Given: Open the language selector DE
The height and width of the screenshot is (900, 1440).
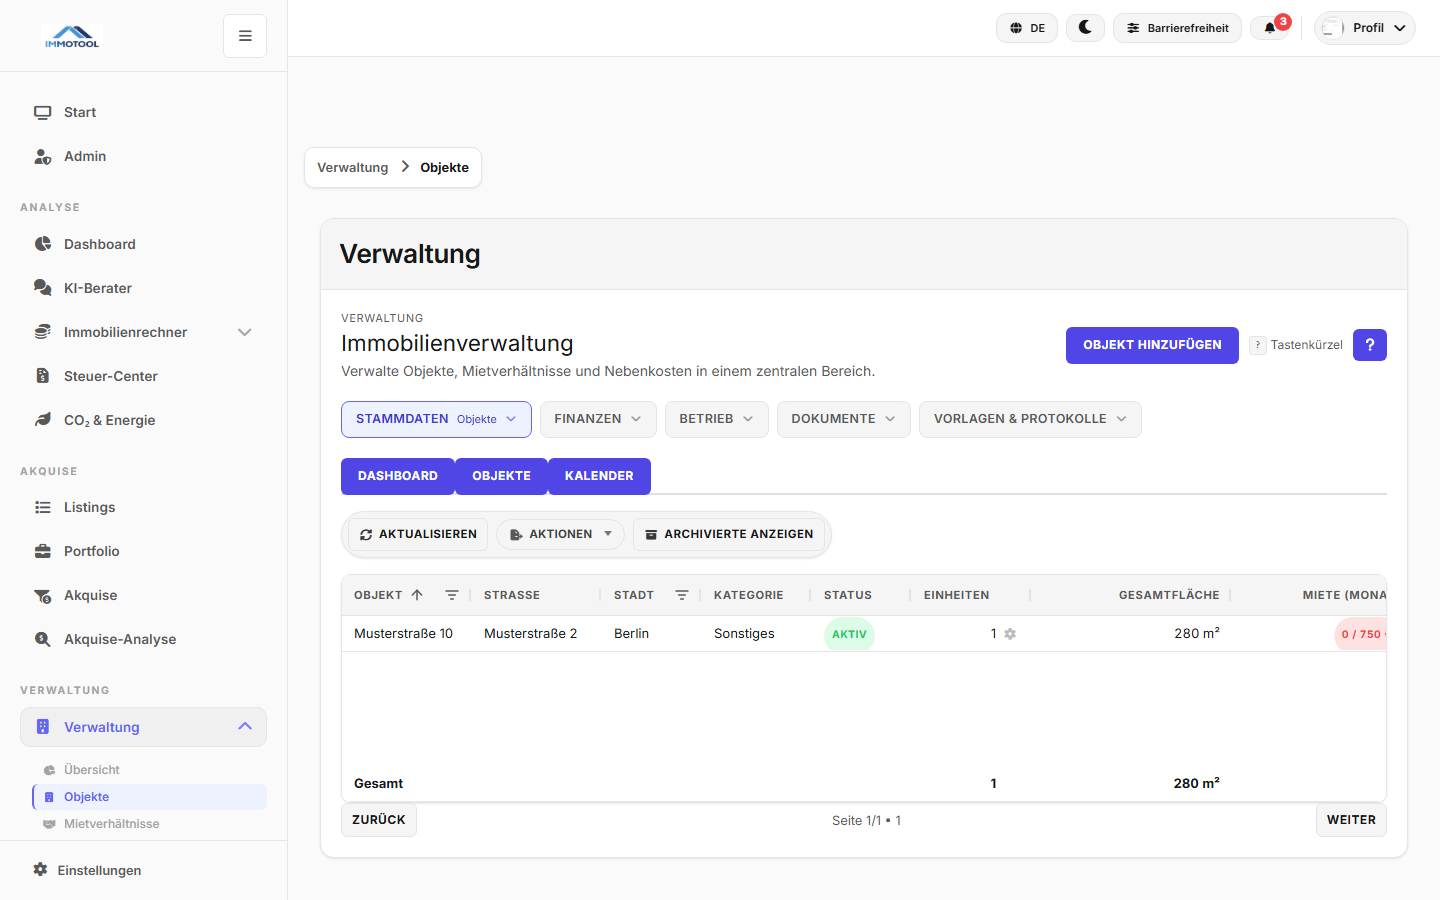Looking at the screenshot, I should coord(1027,28).
